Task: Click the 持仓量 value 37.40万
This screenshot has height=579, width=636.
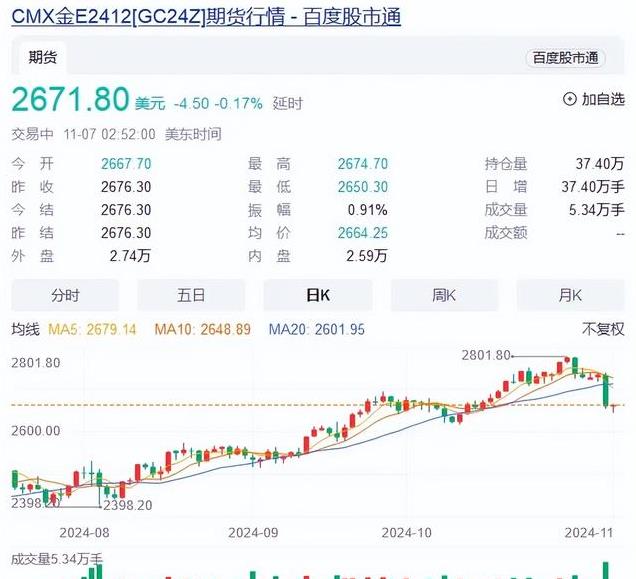Action: click(600, 164)
